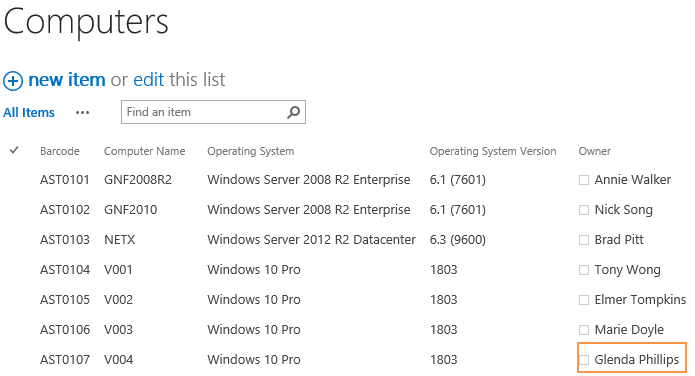Tick the Nick Song checkbox

point(584,210)
